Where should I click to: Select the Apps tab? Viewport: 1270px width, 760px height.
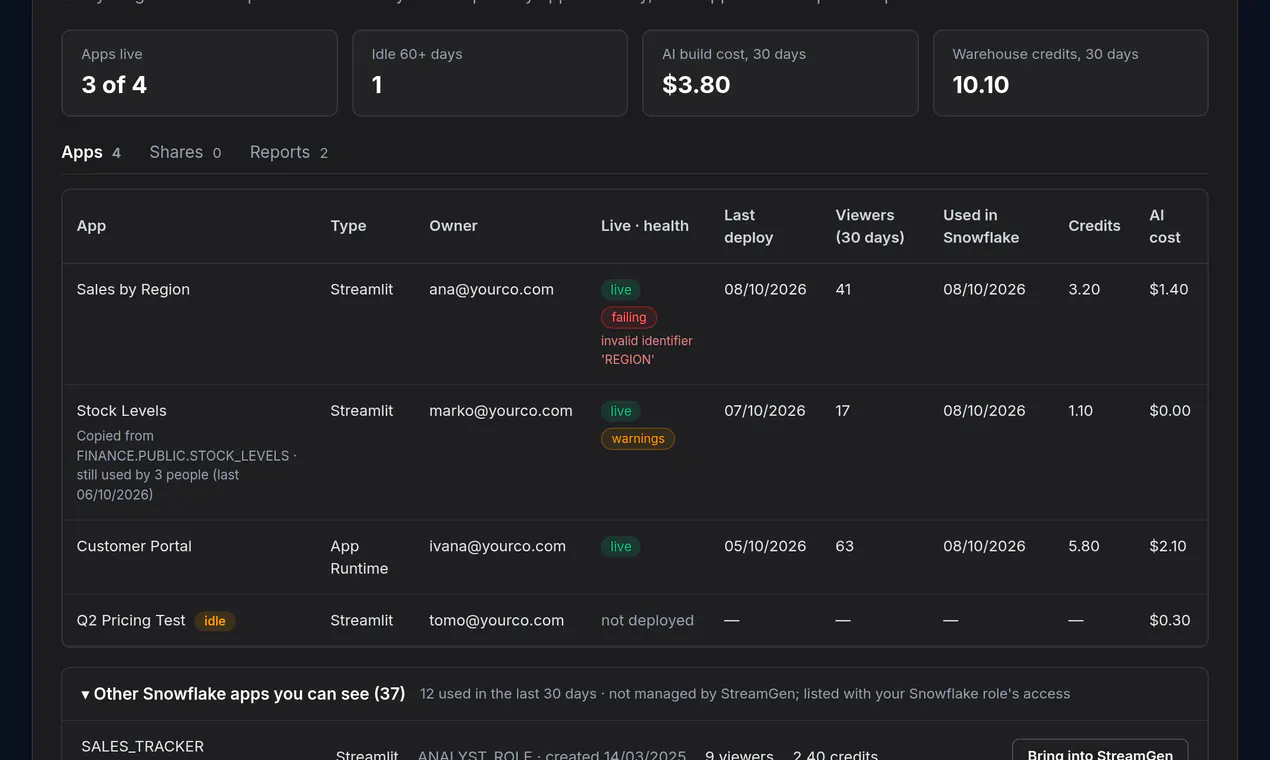tap(91, 152)
